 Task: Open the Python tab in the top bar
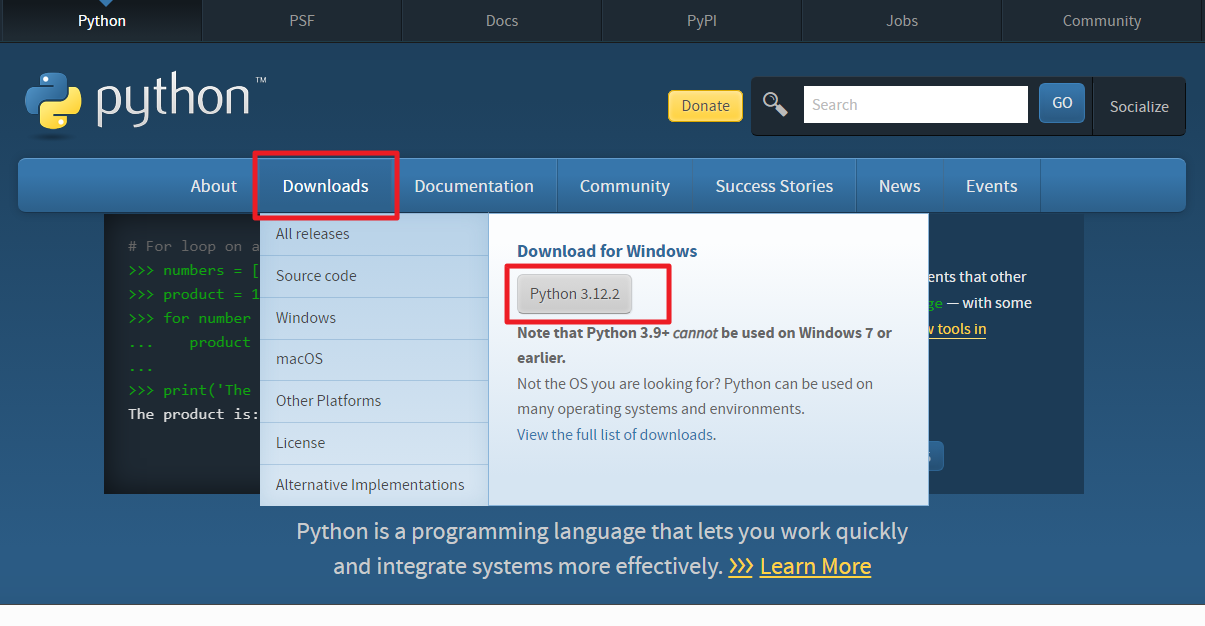102,20
